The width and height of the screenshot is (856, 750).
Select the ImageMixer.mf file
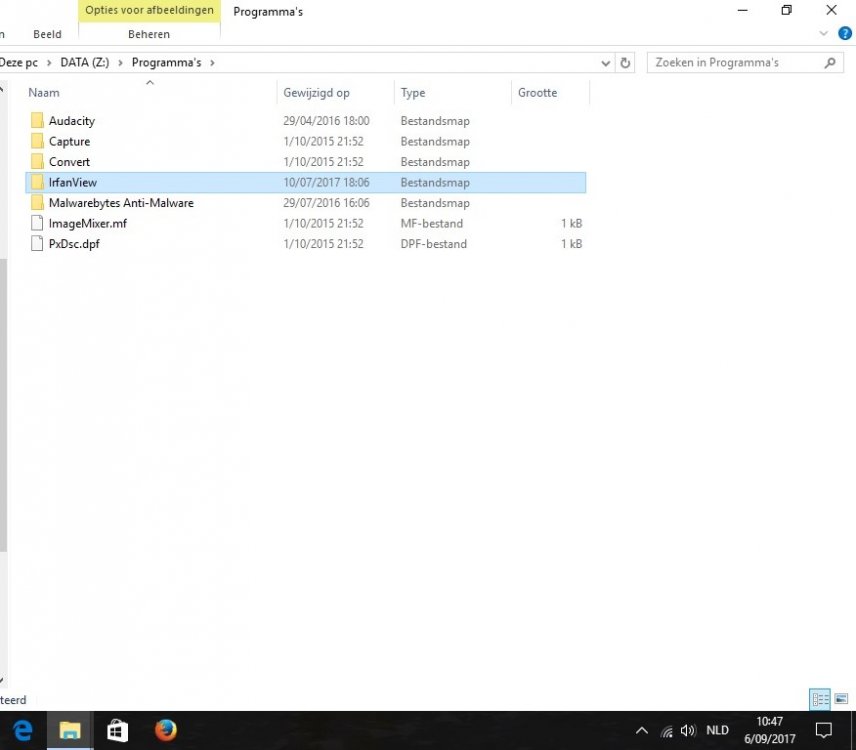[87, 224]
